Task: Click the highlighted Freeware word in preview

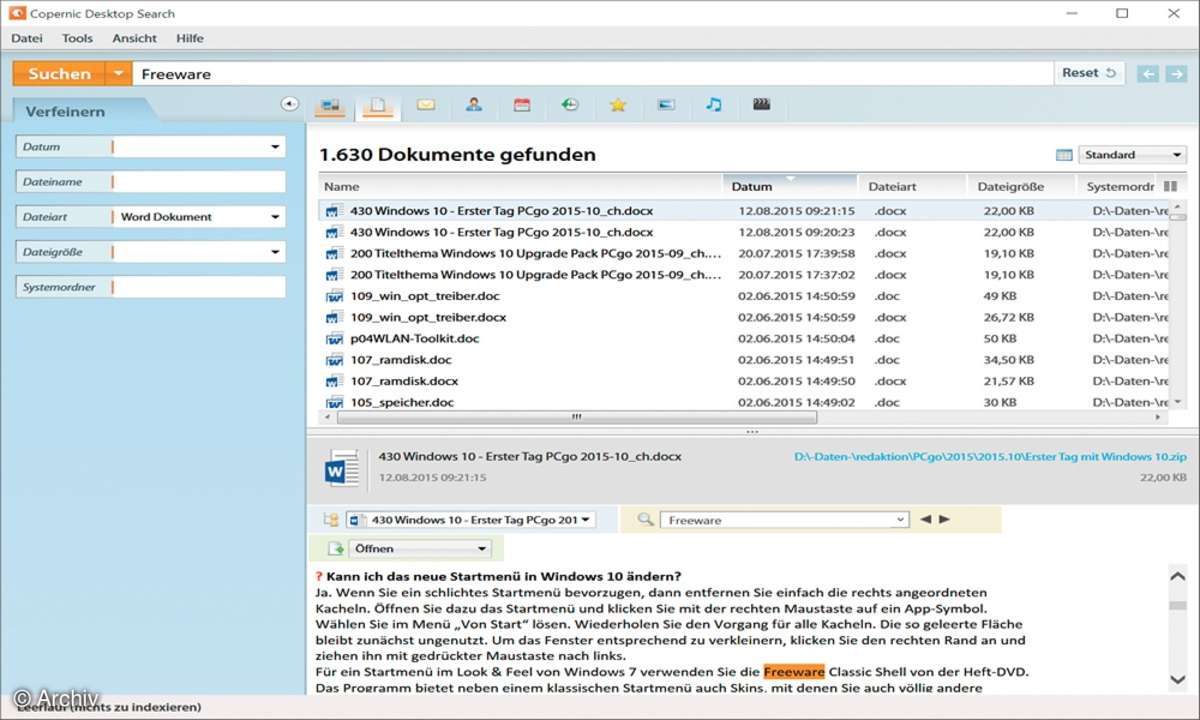Action: pos(794,671)
